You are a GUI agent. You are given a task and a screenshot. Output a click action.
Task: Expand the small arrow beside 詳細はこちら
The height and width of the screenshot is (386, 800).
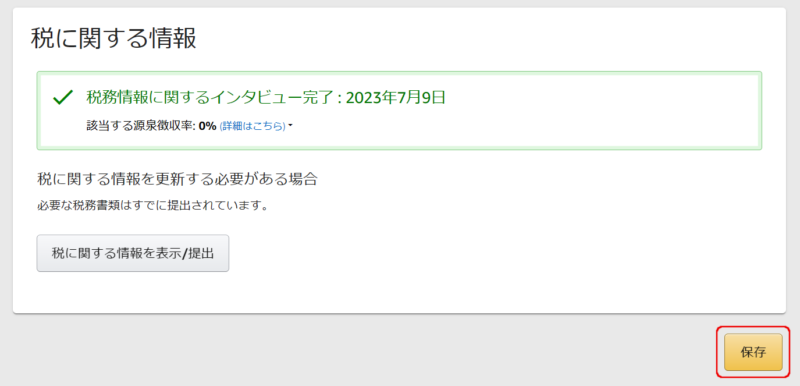(x=290, y=126)
